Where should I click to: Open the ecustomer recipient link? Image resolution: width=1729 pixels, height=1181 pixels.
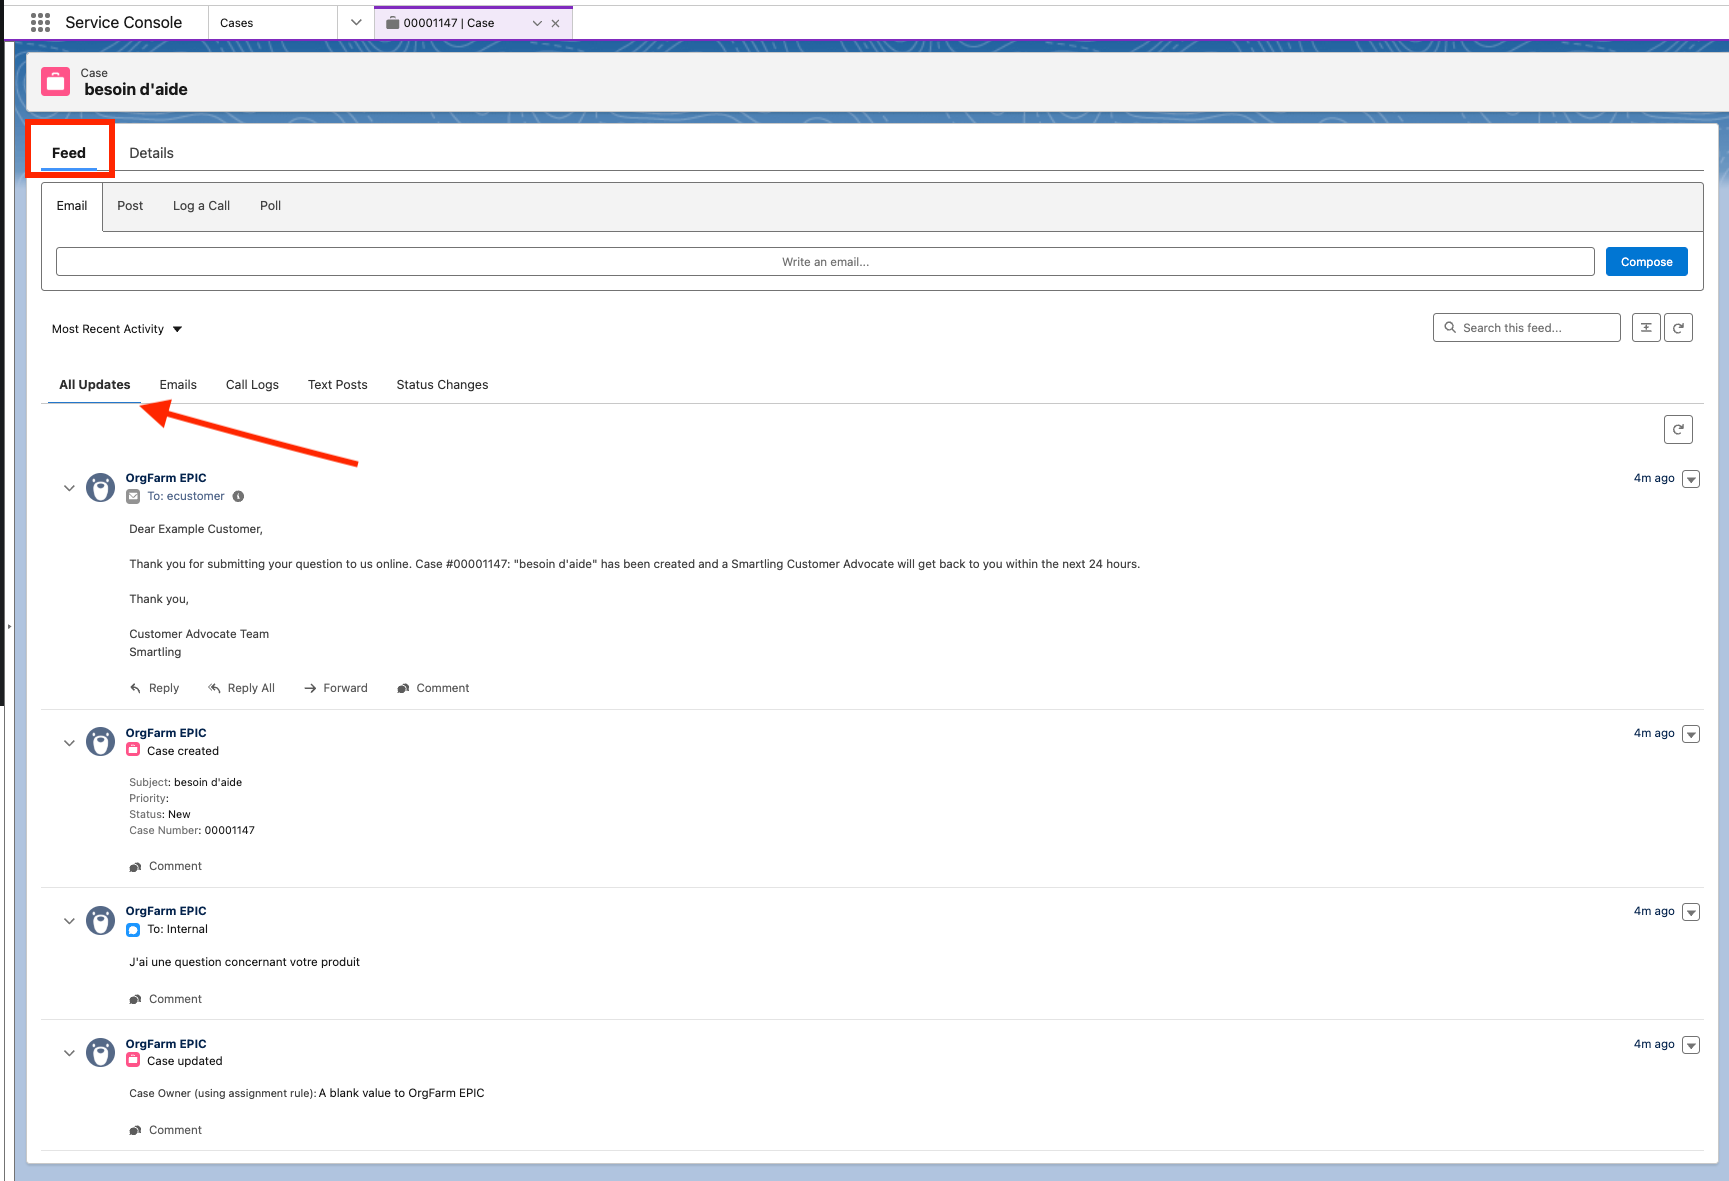[x=195, y=496]
